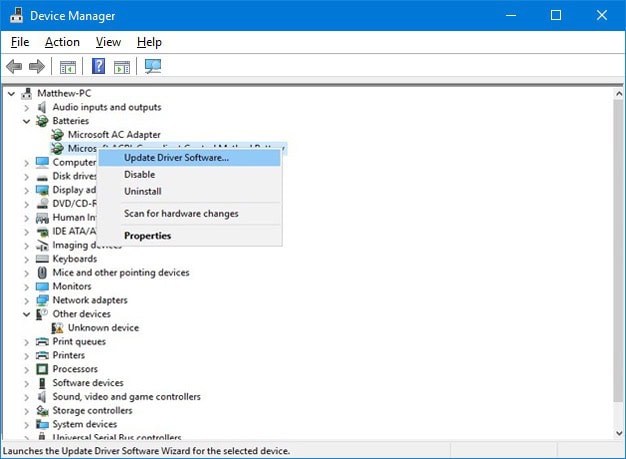Click the Batteries category icon
Viewport: 626px width, 459px height.
point(42,121)
